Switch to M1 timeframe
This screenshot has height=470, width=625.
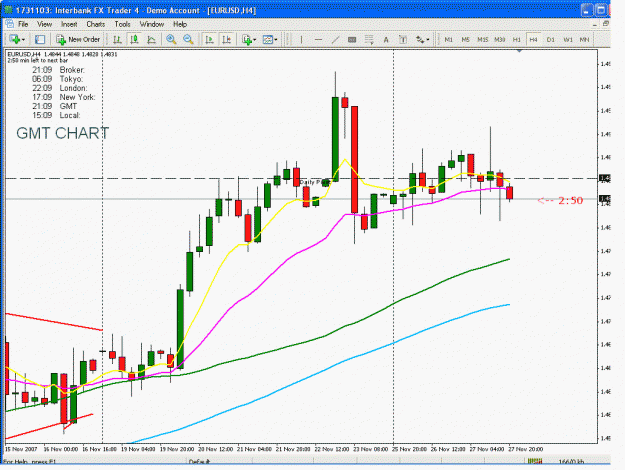(448, 39)
